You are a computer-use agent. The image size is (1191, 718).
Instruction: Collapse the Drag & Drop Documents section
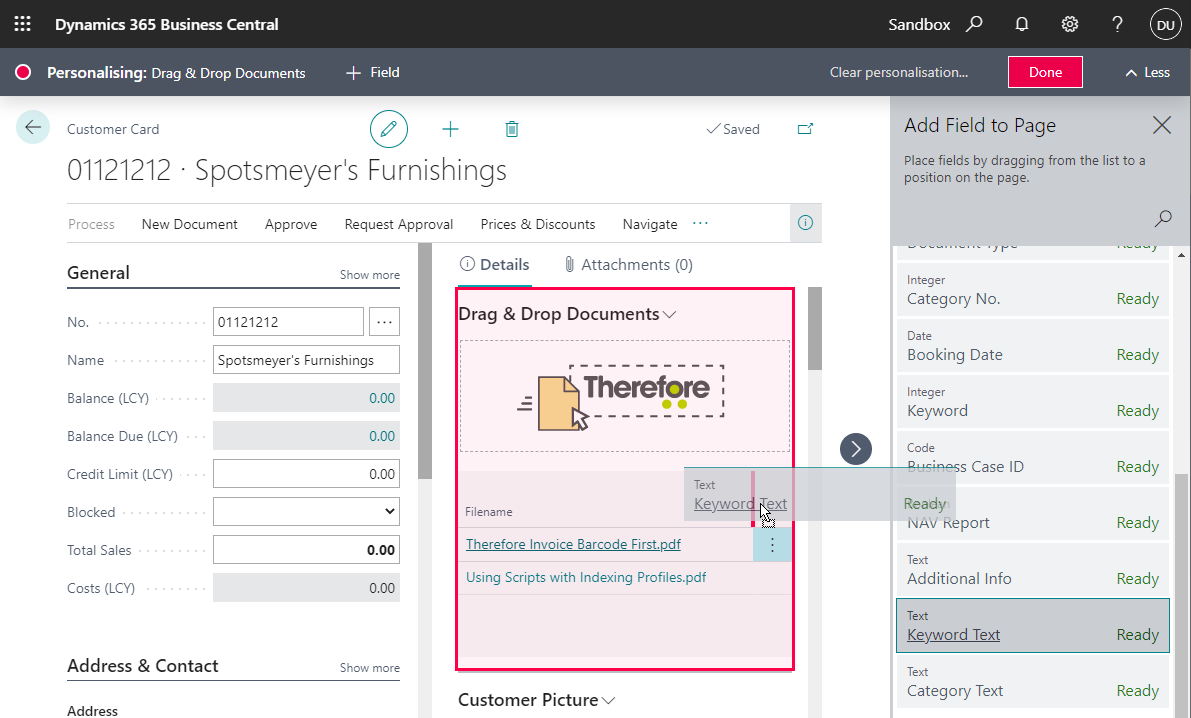(670, 315)
